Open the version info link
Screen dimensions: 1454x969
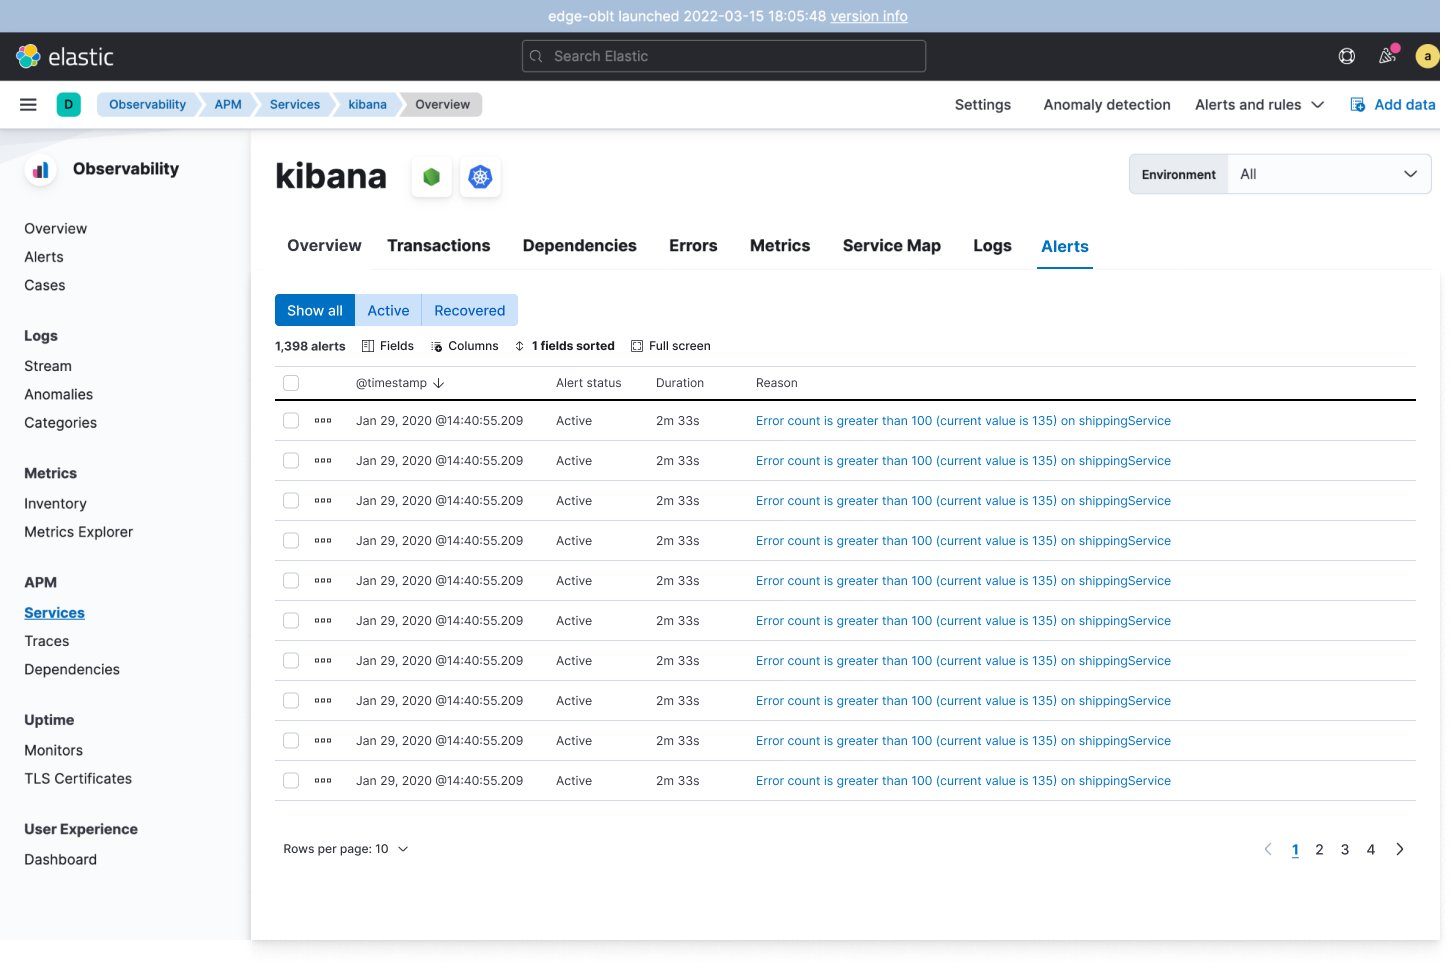[x=869, y=16]
